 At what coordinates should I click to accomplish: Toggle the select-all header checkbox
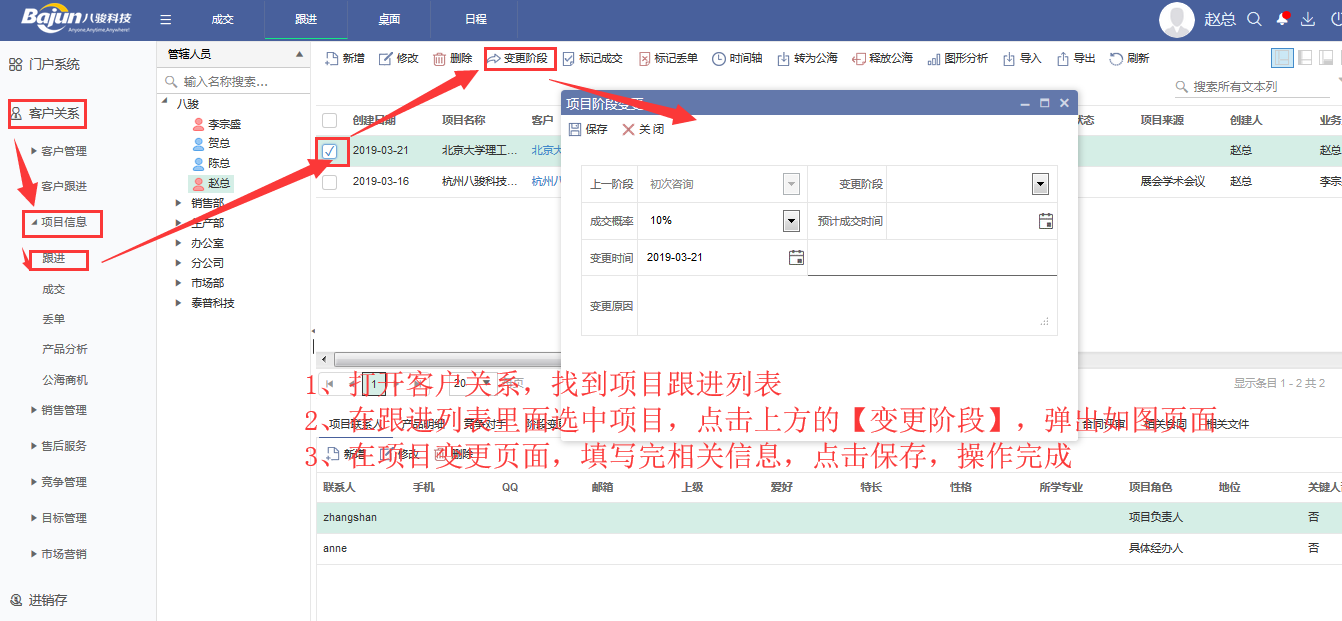(x=330, y=120)
